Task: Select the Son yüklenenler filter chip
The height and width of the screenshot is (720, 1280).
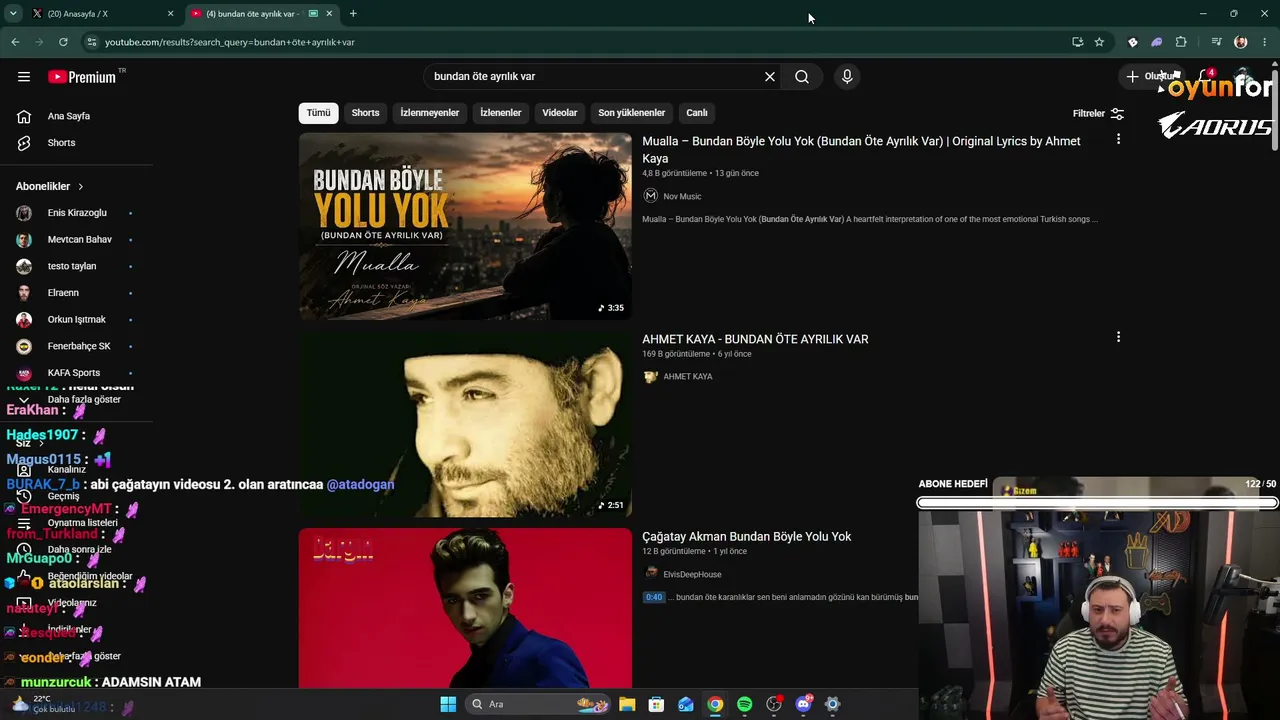Action: [x=631, y=113]
